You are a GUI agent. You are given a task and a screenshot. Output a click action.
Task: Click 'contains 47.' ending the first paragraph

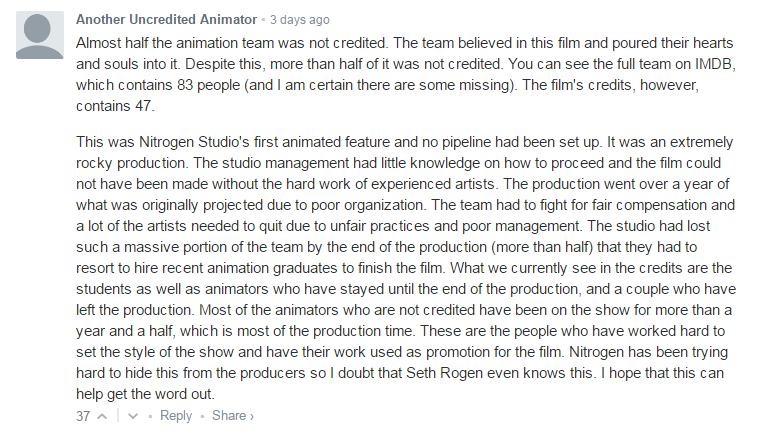[115, 106]
